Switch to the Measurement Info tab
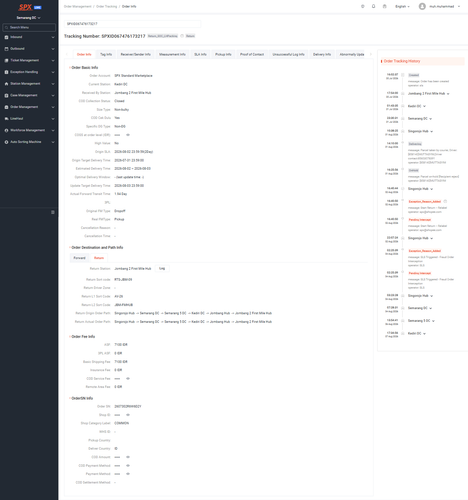The height and width of the screenshot is (500, 468). (172, 54)
